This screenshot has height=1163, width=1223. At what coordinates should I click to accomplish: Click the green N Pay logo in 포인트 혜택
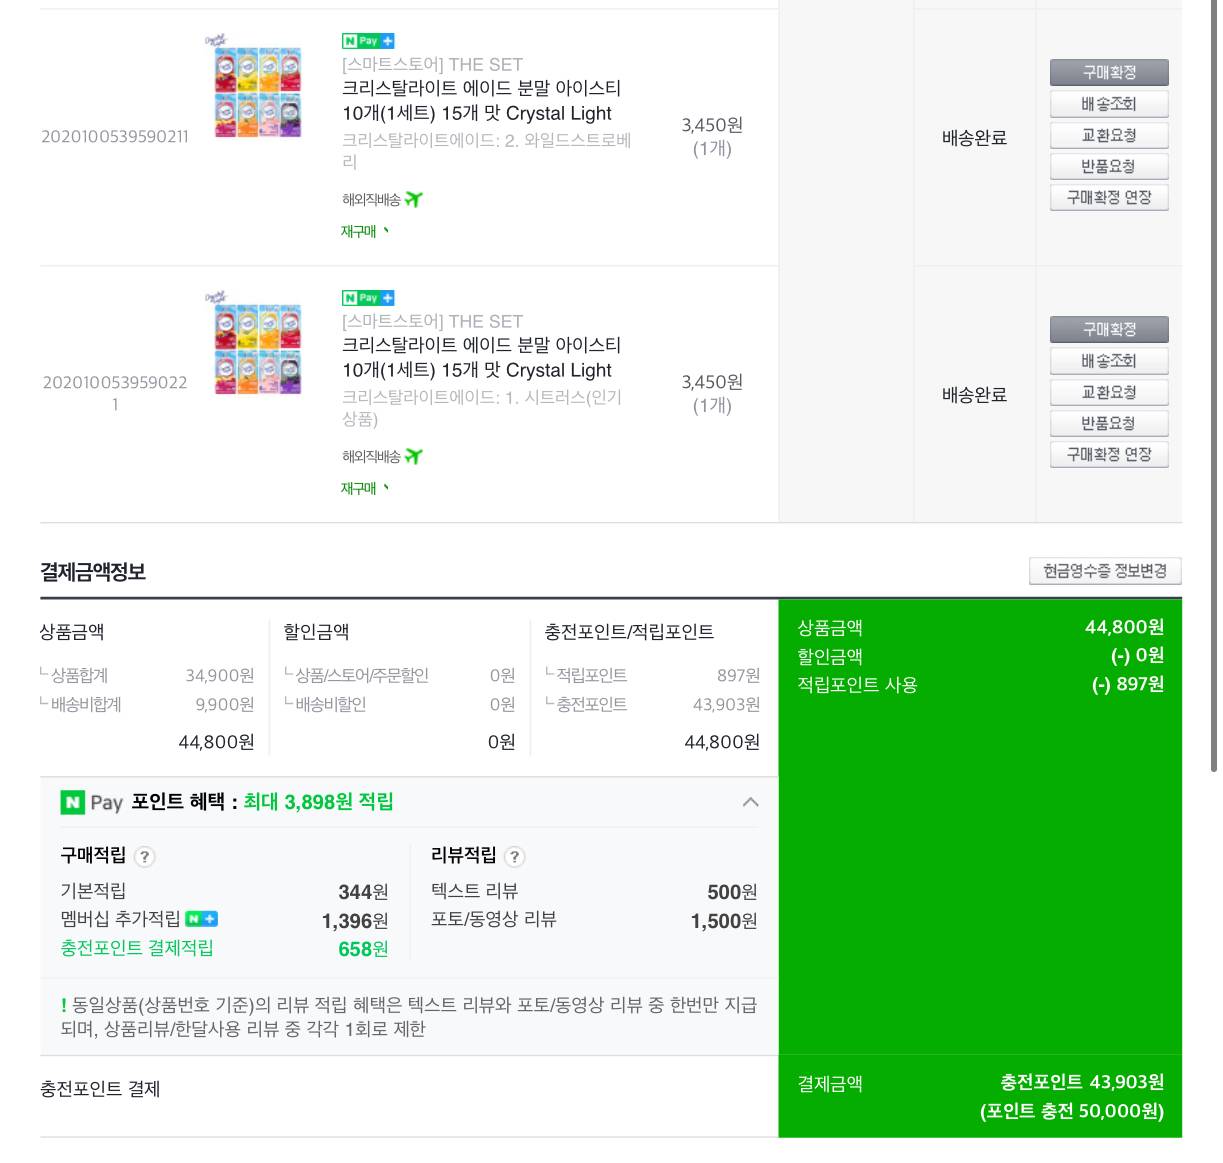[73, 802]
